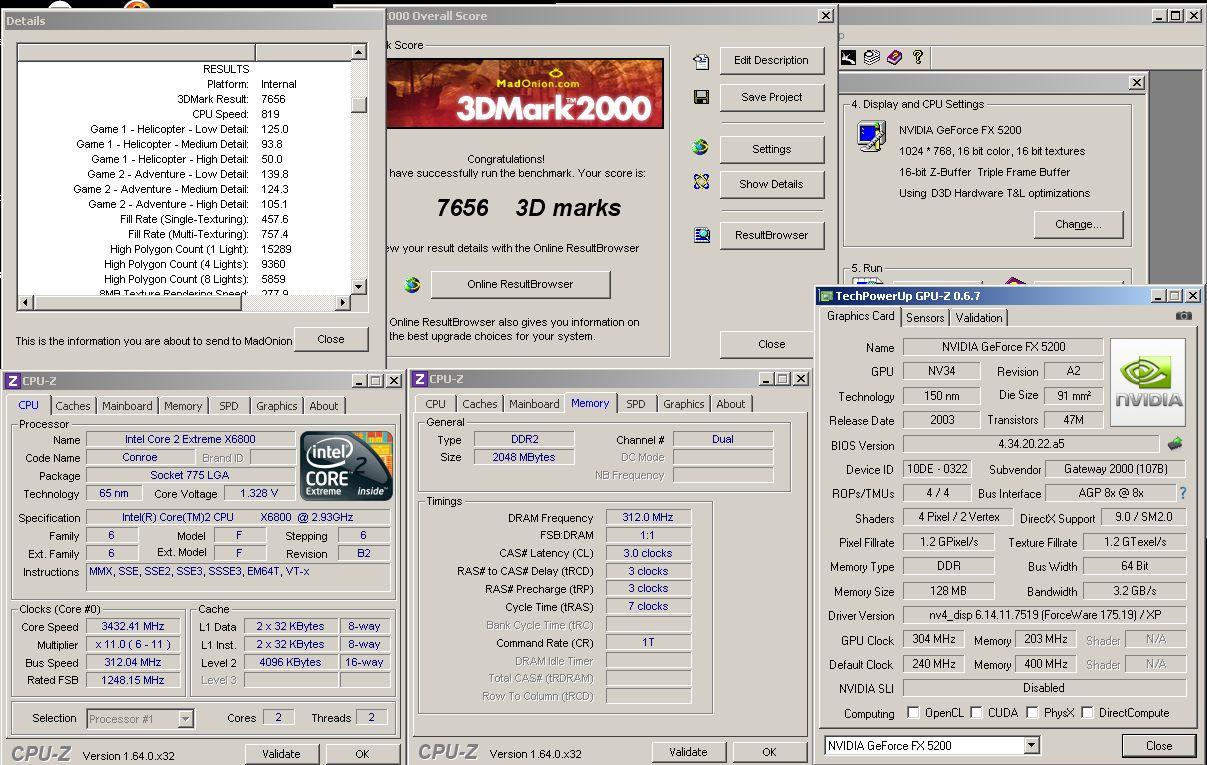Open Mainboard tab in left CPU-Z window
Screen dimensions: 1207x765
click(x=127, y=406)
